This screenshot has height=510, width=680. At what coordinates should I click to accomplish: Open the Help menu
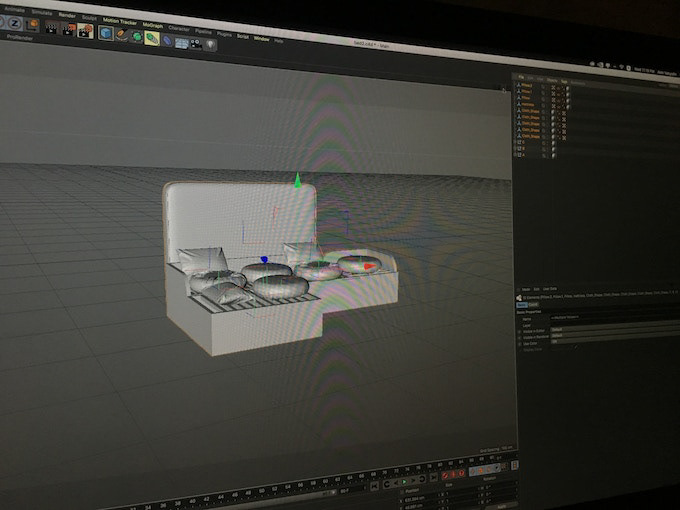point(279,40)
